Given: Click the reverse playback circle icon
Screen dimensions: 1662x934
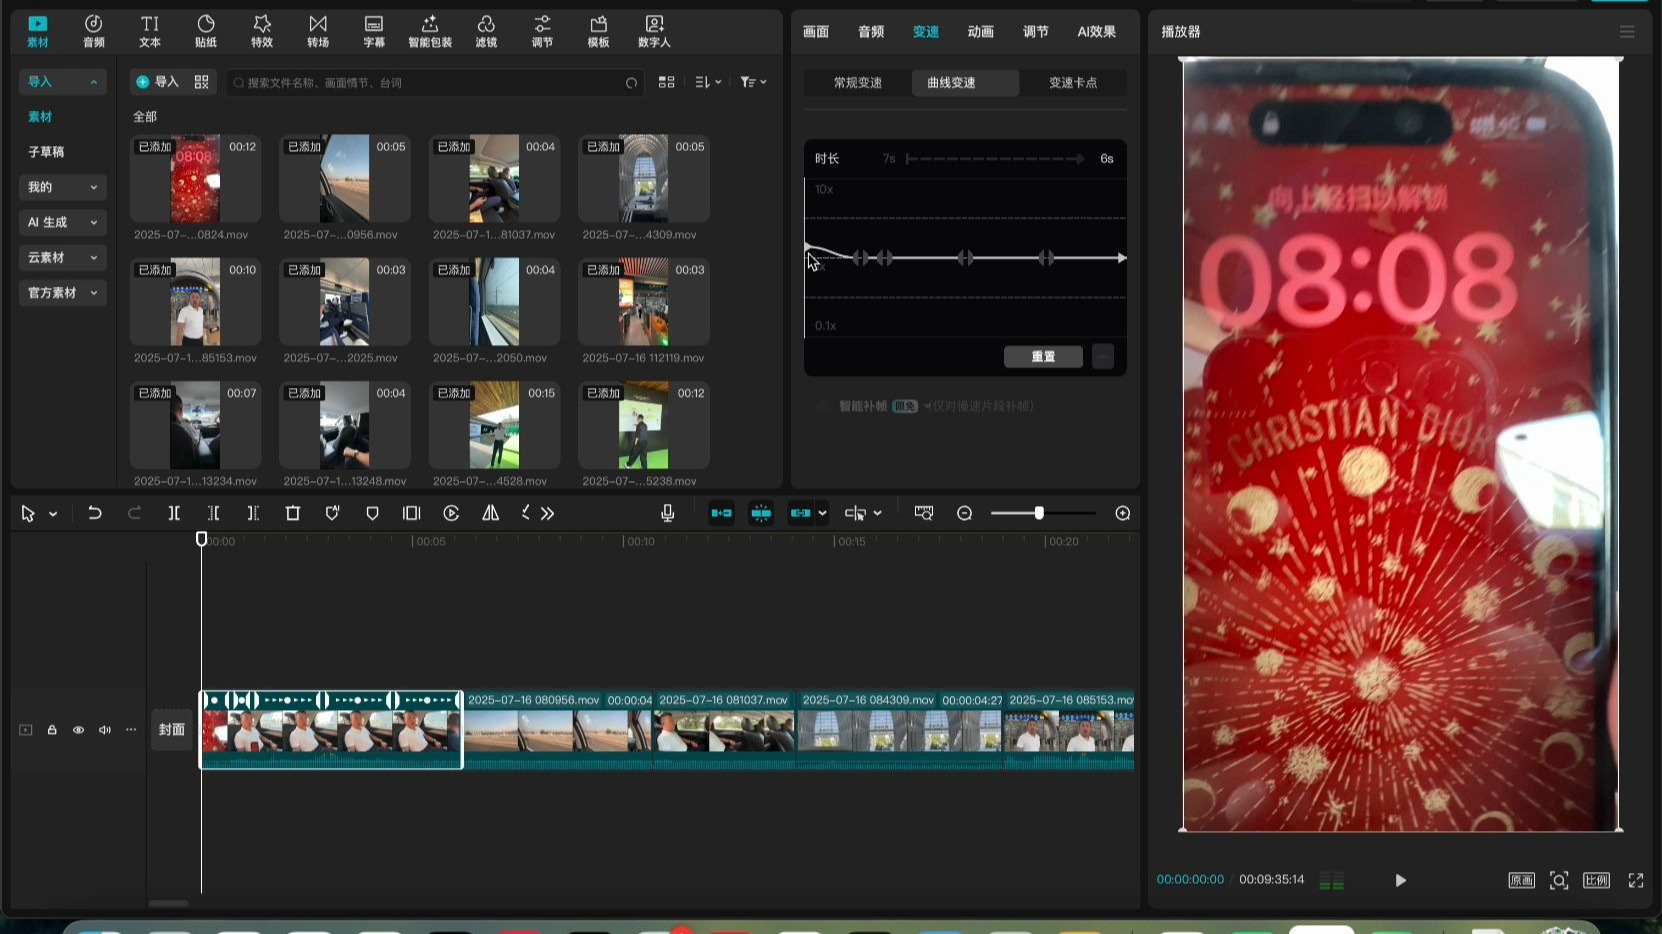Looking at the screenshot, I should pos(451,513).
